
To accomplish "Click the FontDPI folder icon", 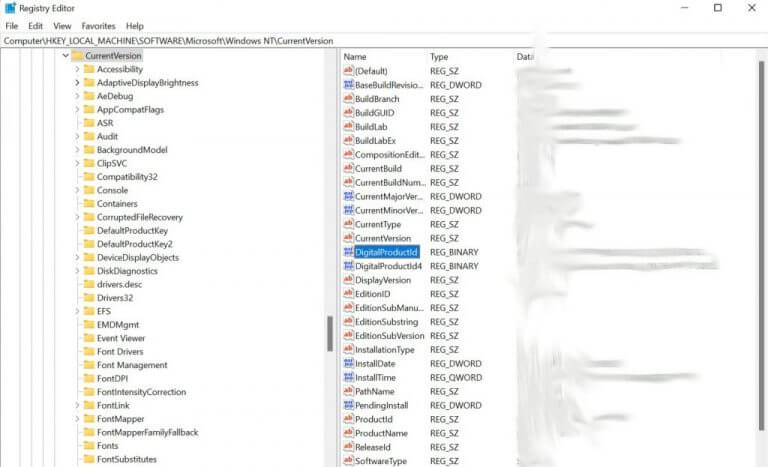I will click(x=89, y=378).
